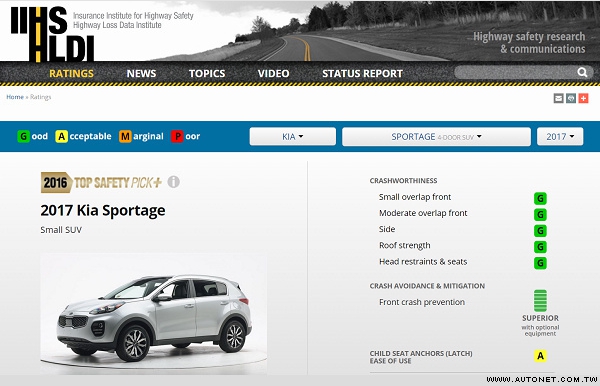Click the Front crash prevention link

tap(422, 302)
